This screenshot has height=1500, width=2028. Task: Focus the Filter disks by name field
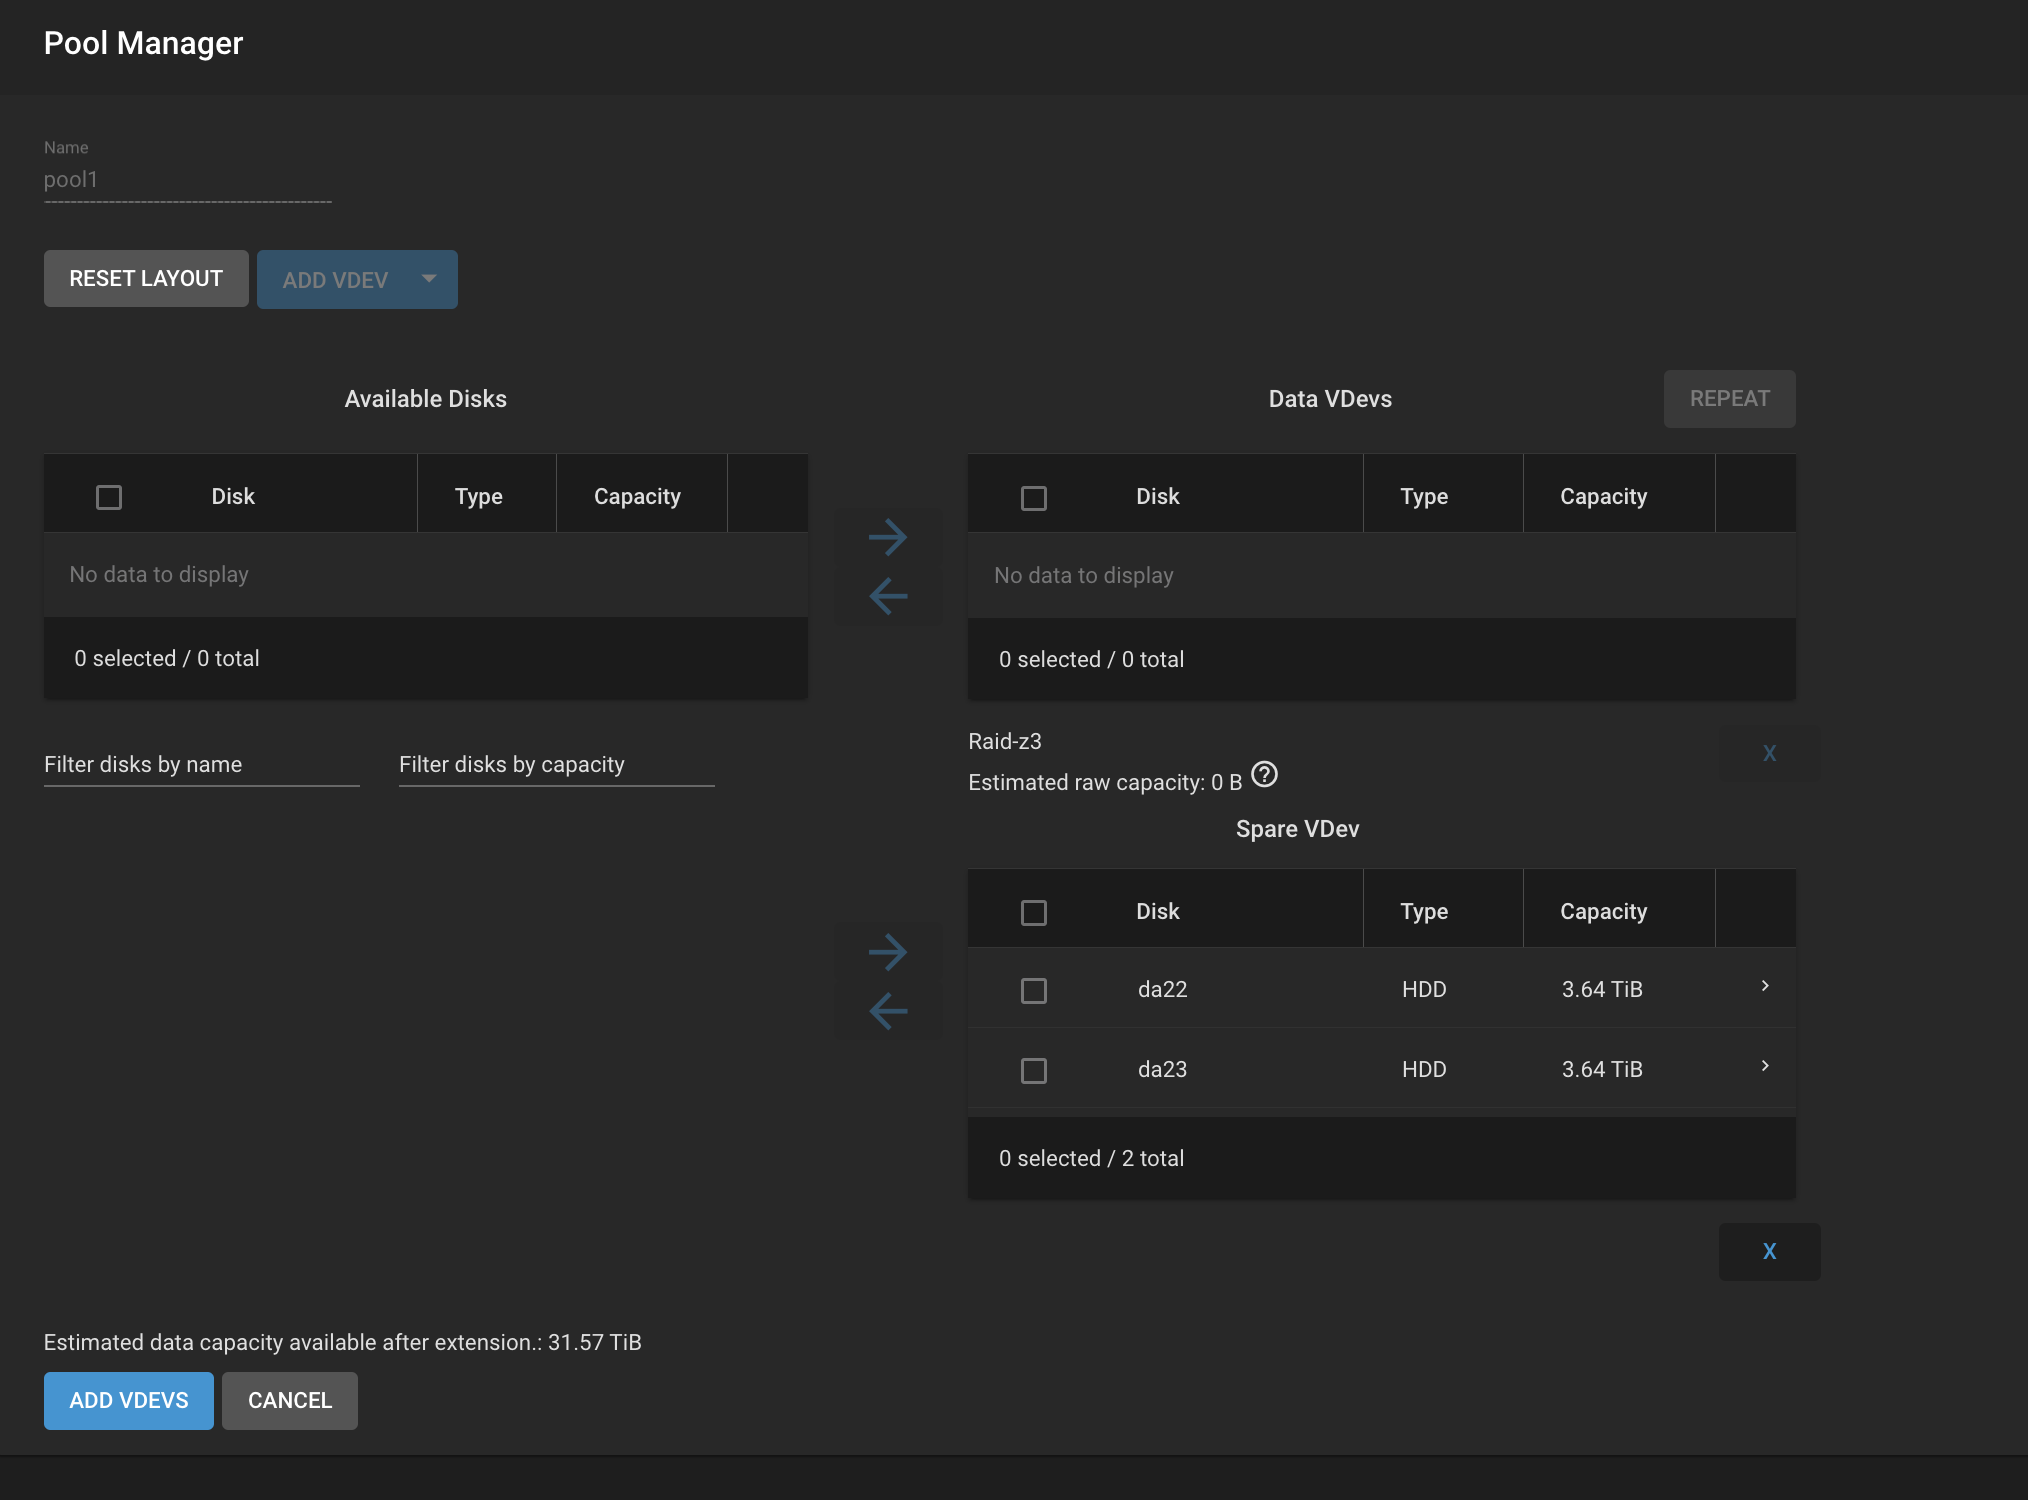click(201, 765)
